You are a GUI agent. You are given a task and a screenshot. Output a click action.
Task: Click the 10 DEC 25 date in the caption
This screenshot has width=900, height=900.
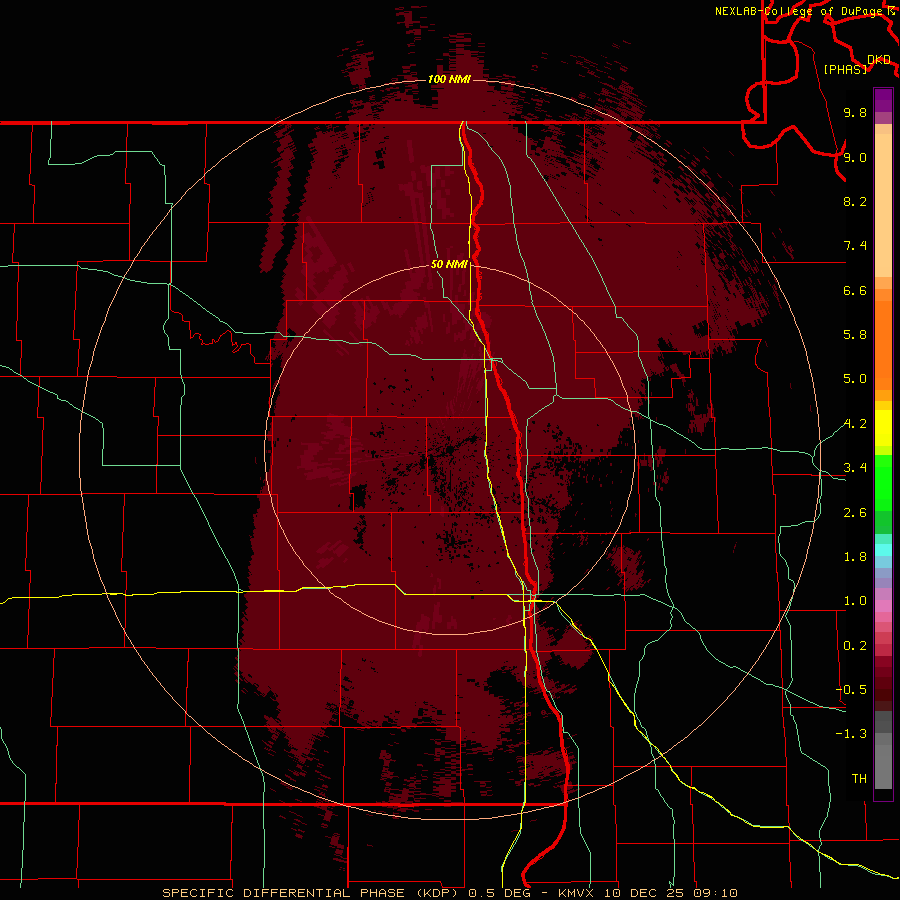click(643, 893)
